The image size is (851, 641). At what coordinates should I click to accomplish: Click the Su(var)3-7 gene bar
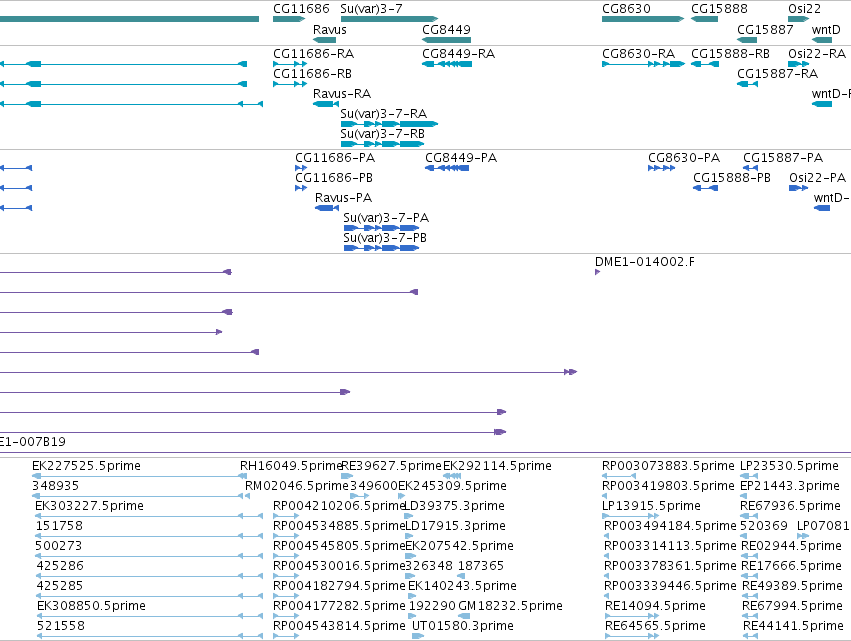pyautogui.click(x=389, y=19)
